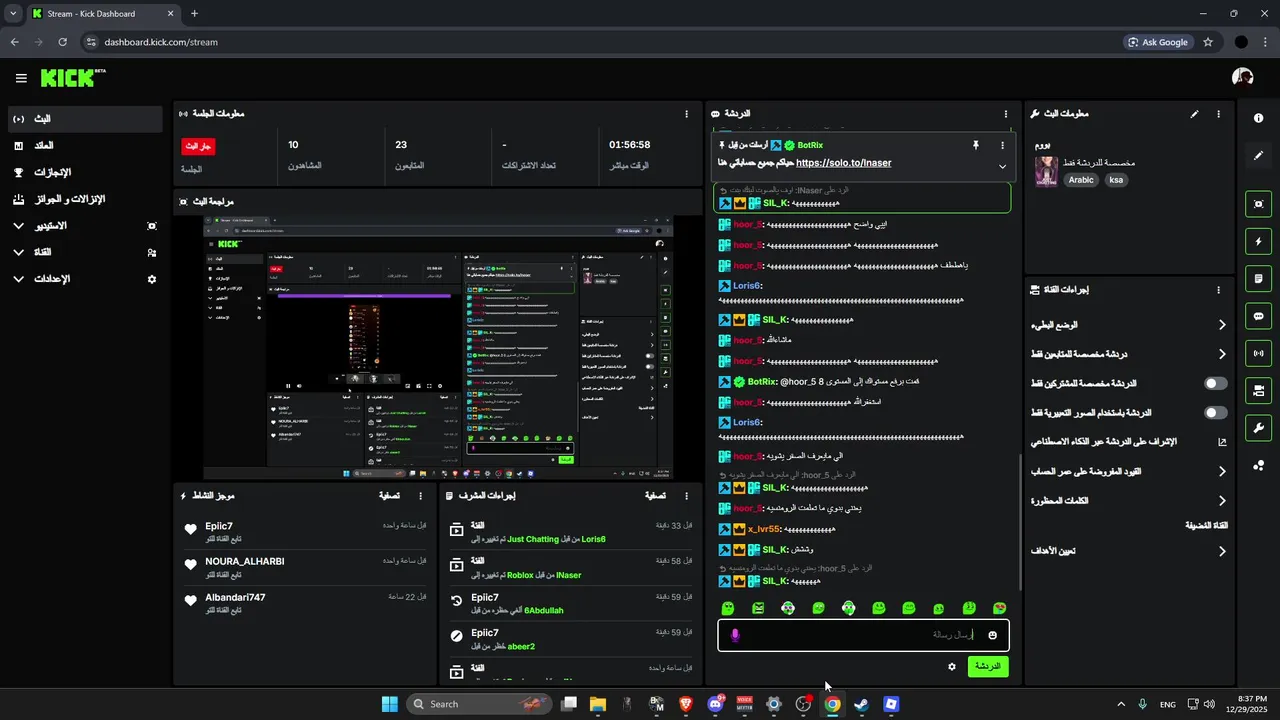Expand القيود المفروضة على عمر الحساب option
The image size is (1280, 720).
[x=1129, y=471]
